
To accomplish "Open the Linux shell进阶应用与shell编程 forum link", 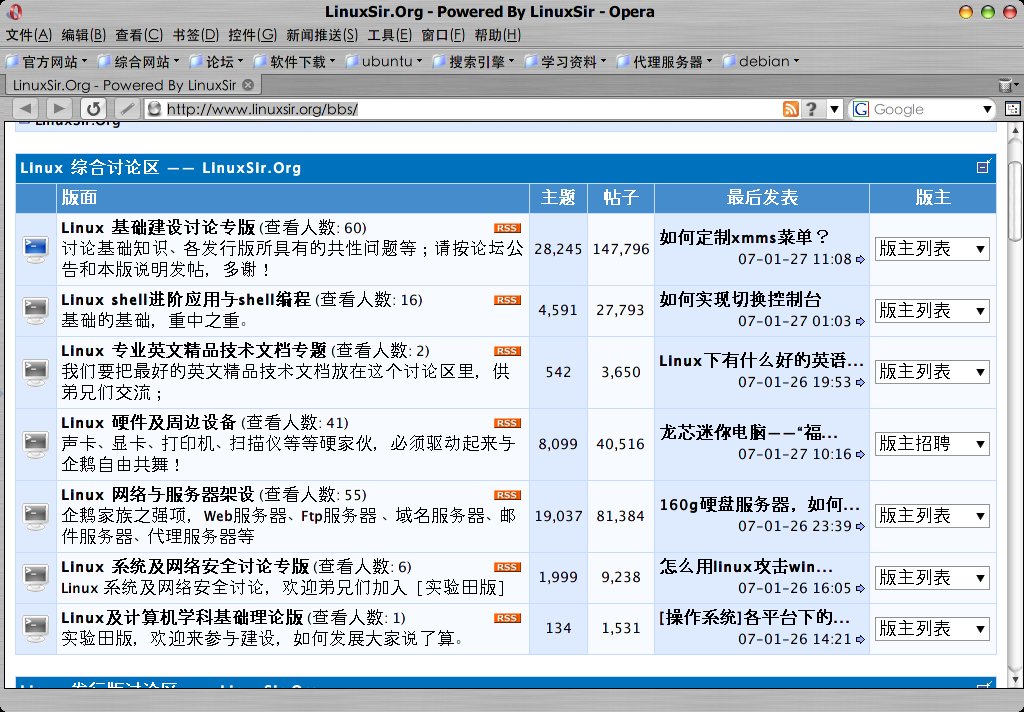I will pyautogui.click(x=186, y=299).
